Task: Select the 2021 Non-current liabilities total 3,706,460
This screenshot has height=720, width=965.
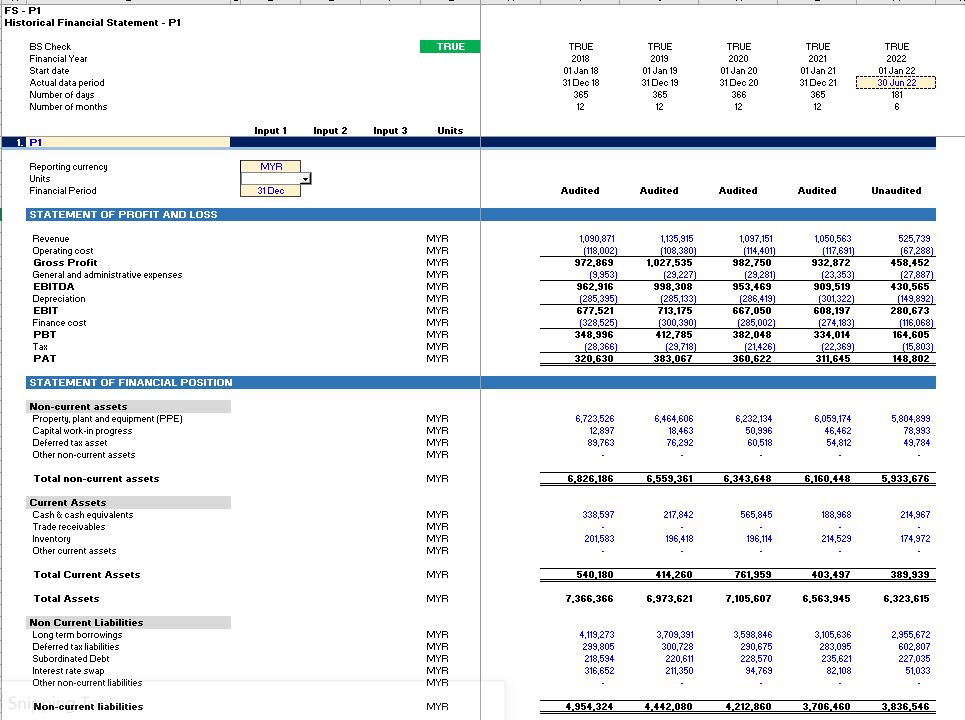Action: [827, 706]
